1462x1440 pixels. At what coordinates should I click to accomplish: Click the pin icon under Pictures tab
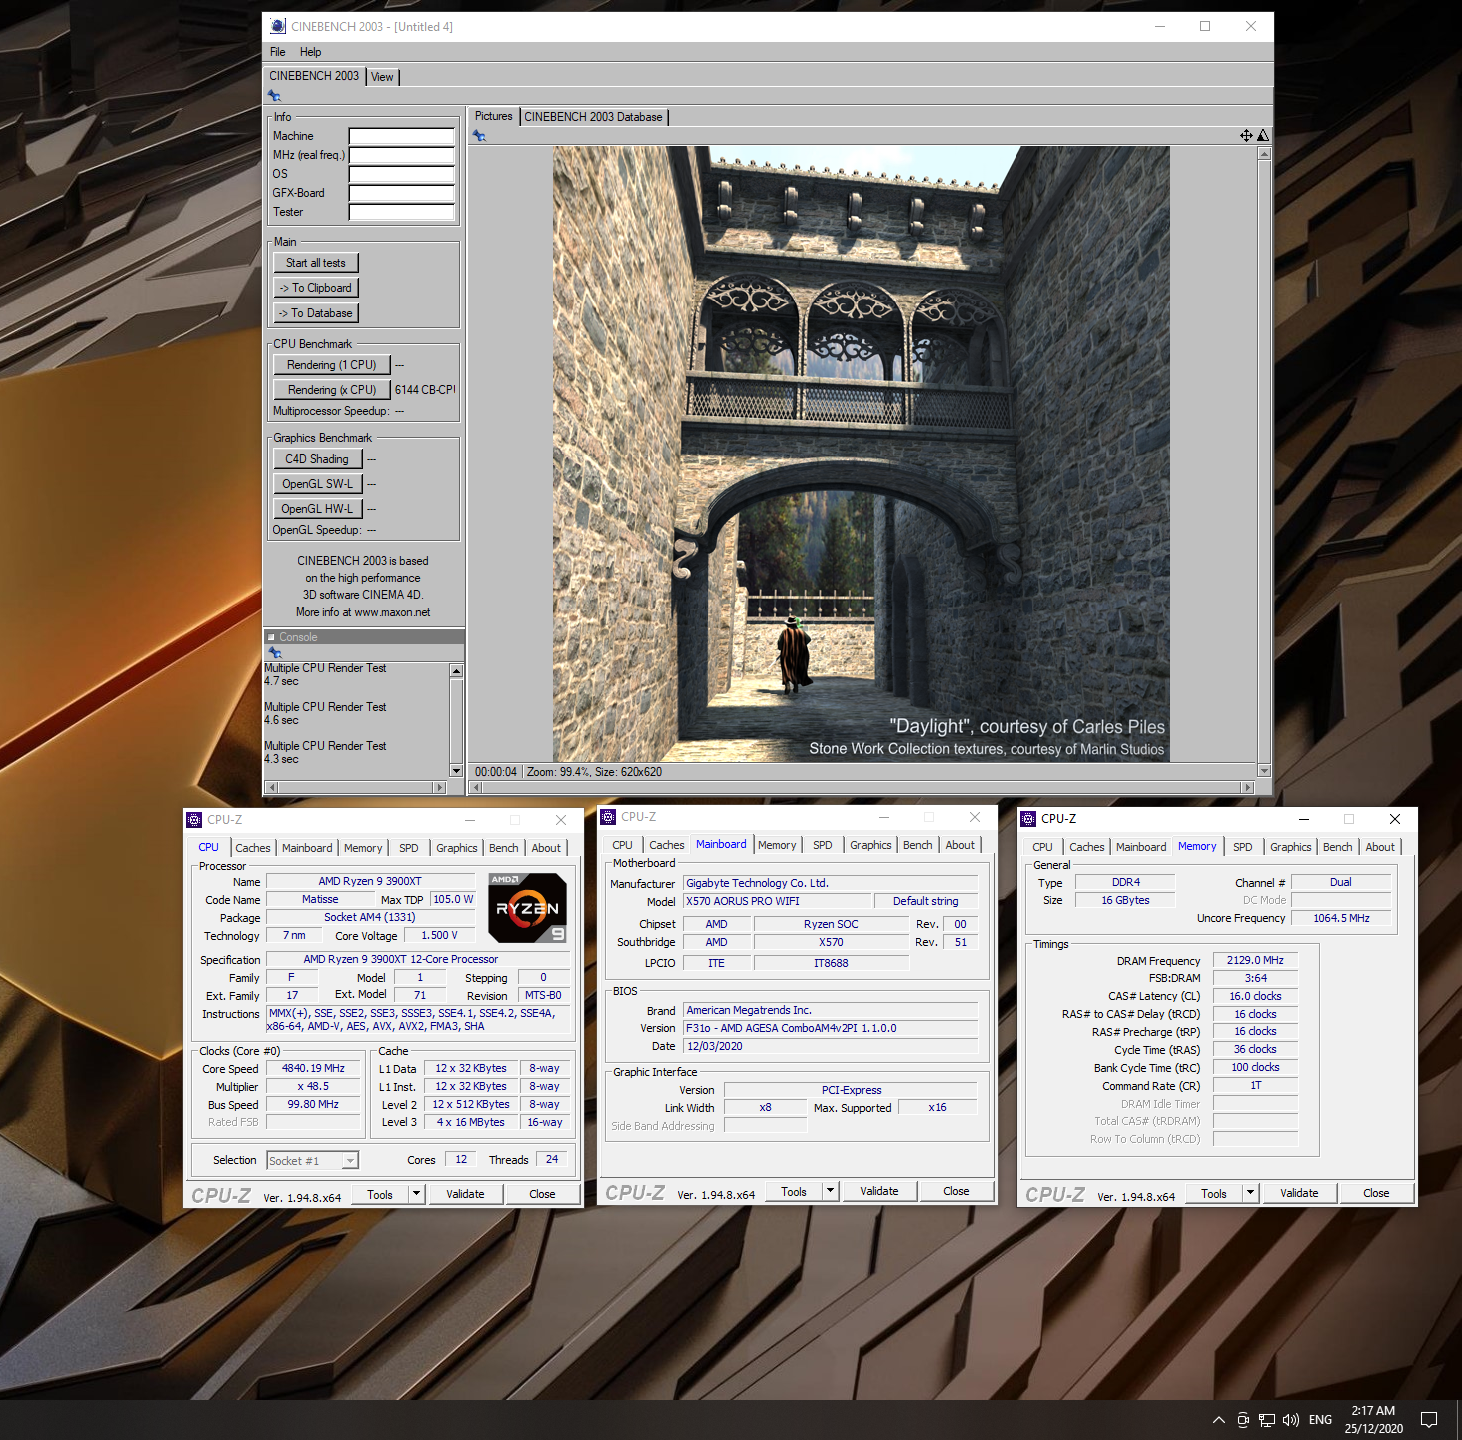(479, 136)
